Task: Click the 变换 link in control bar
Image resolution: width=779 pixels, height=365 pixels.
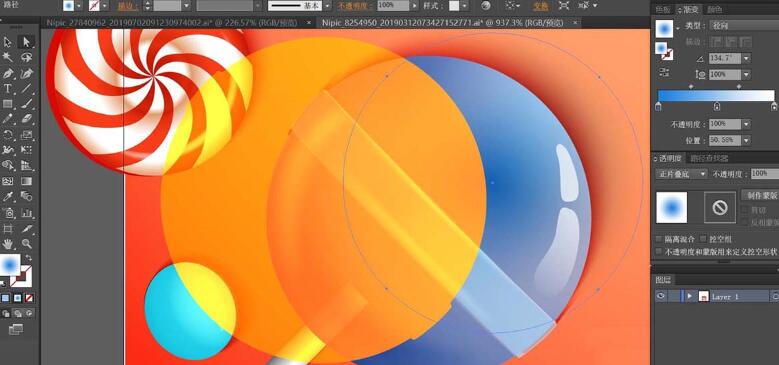Action: click(541, 6)
